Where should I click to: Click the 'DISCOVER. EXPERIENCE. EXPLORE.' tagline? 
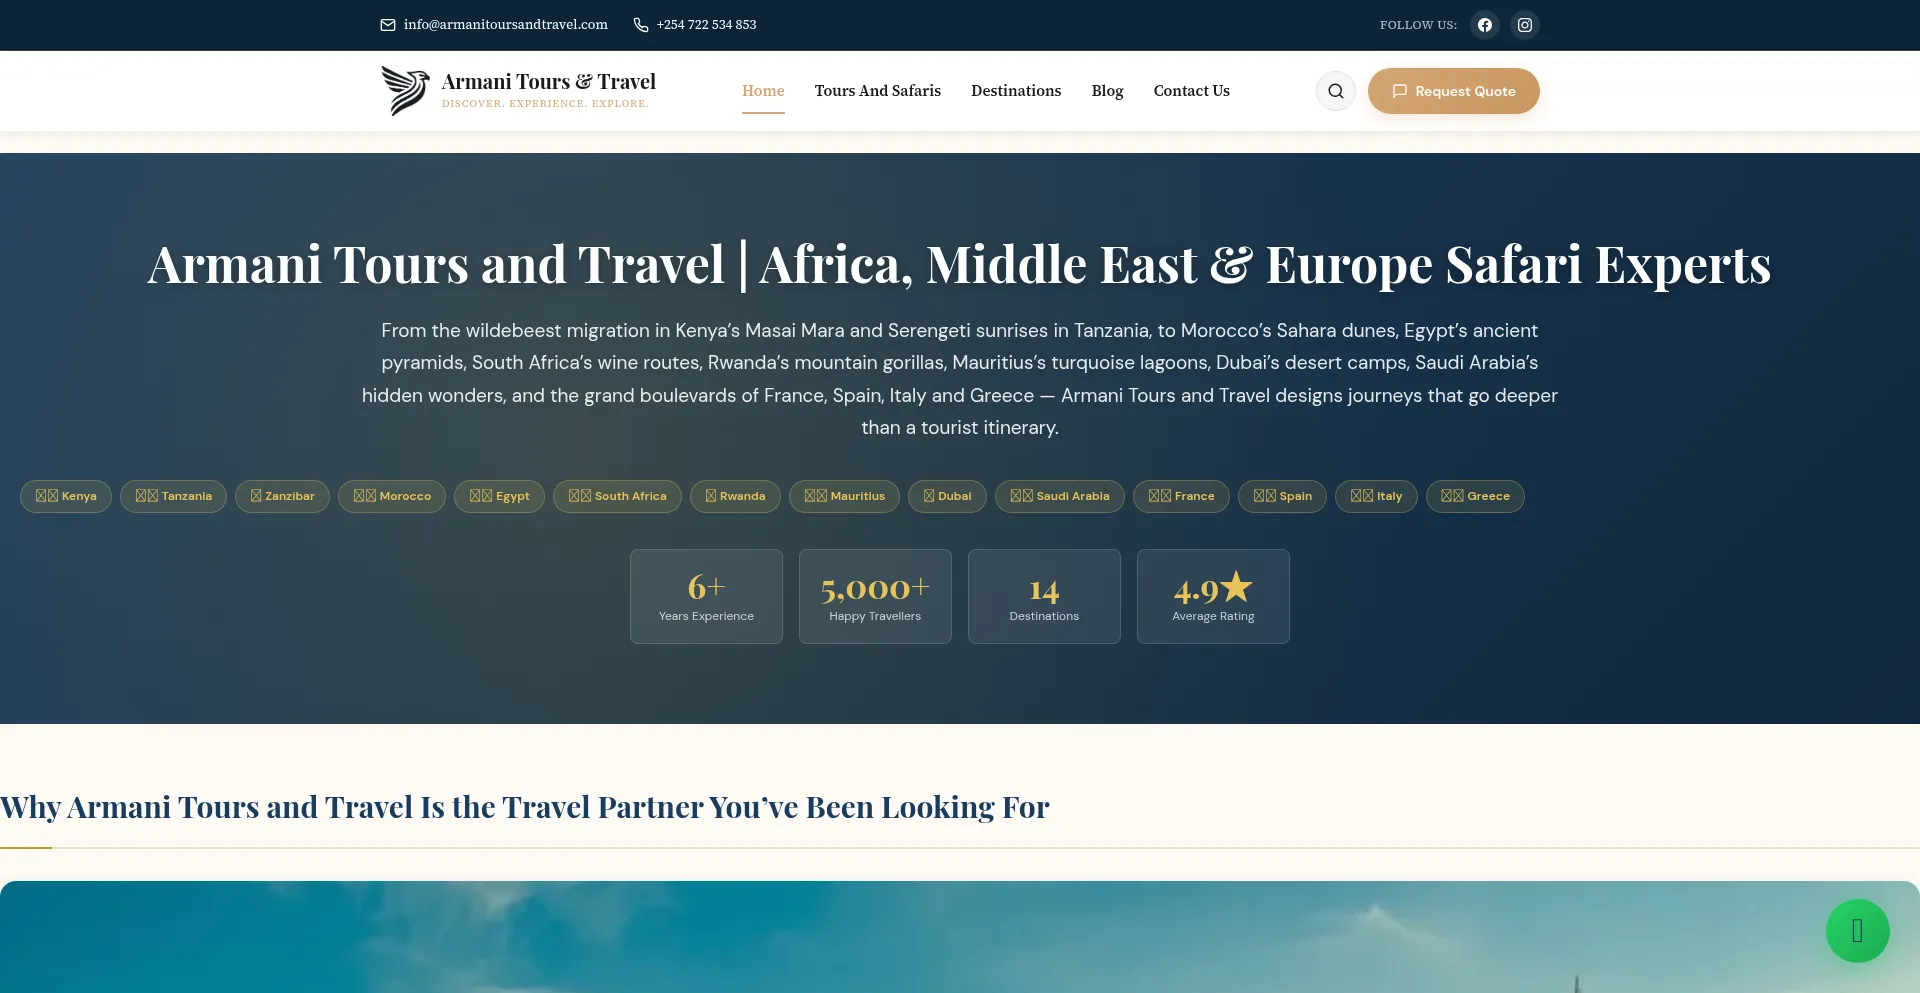546,104
